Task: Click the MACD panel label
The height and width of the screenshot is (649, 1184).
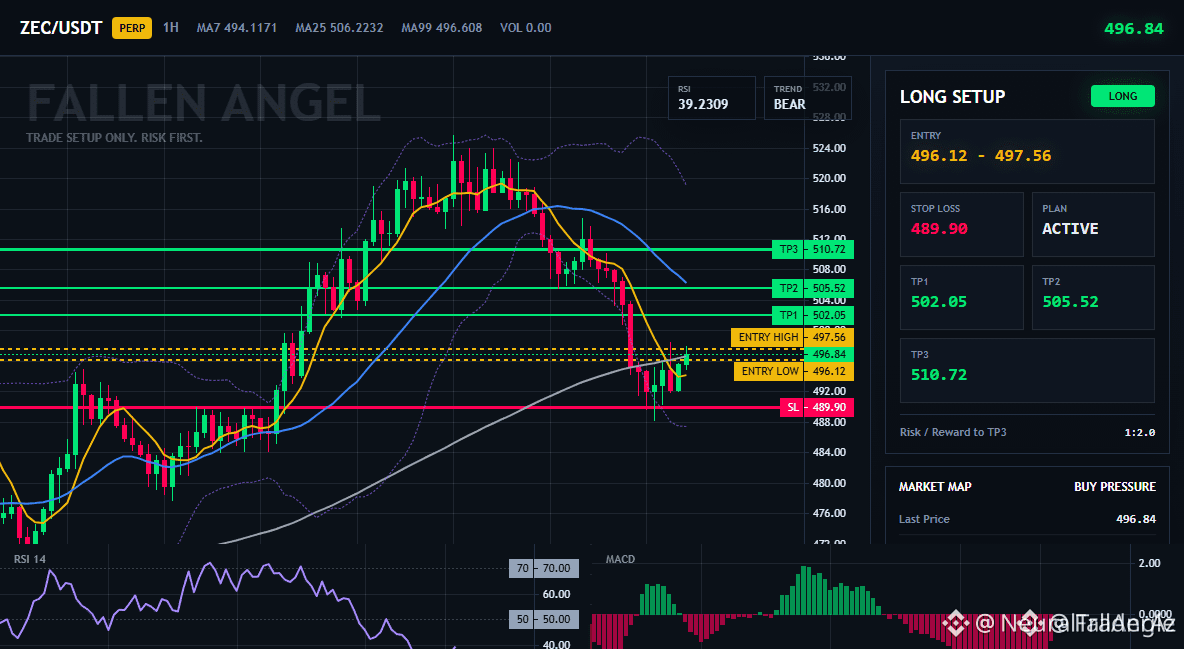Action: [620, 559]
